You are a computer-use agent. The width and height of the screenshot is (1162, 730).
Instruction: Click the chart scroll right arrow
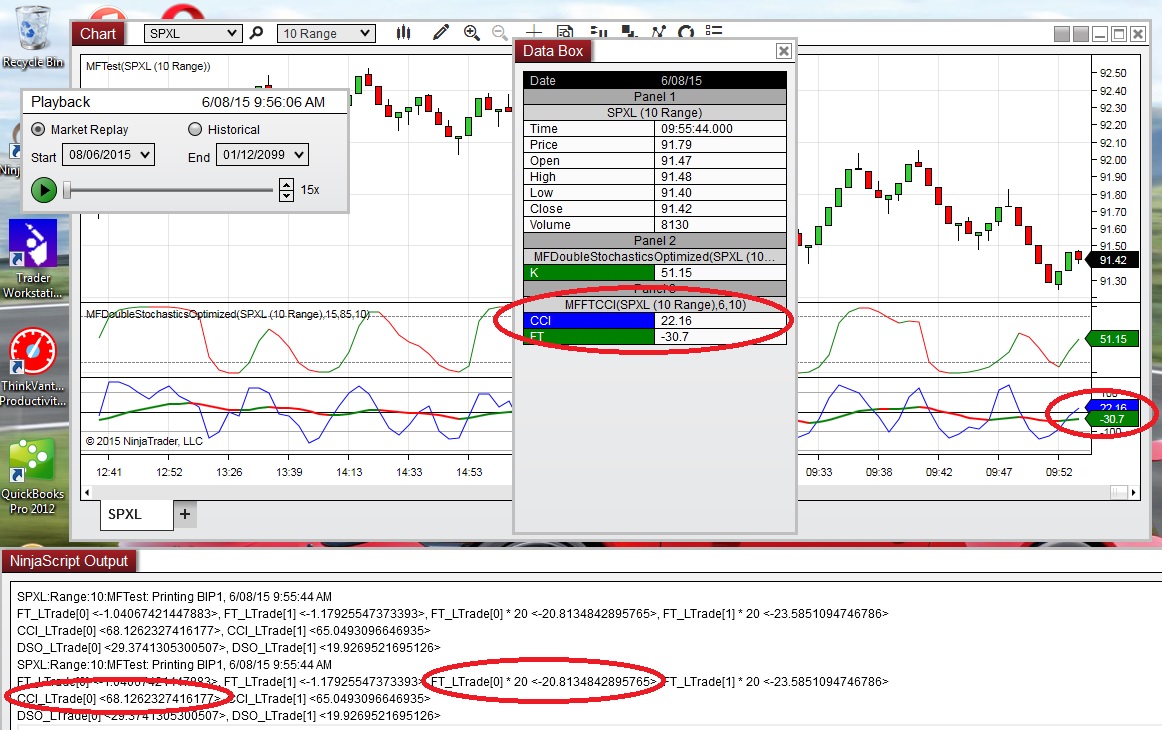tap(1133, 492)
